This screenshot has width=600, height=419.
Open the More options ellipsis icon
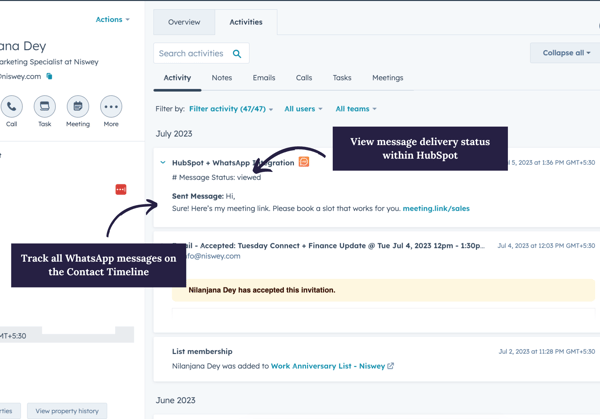[111, 106]
